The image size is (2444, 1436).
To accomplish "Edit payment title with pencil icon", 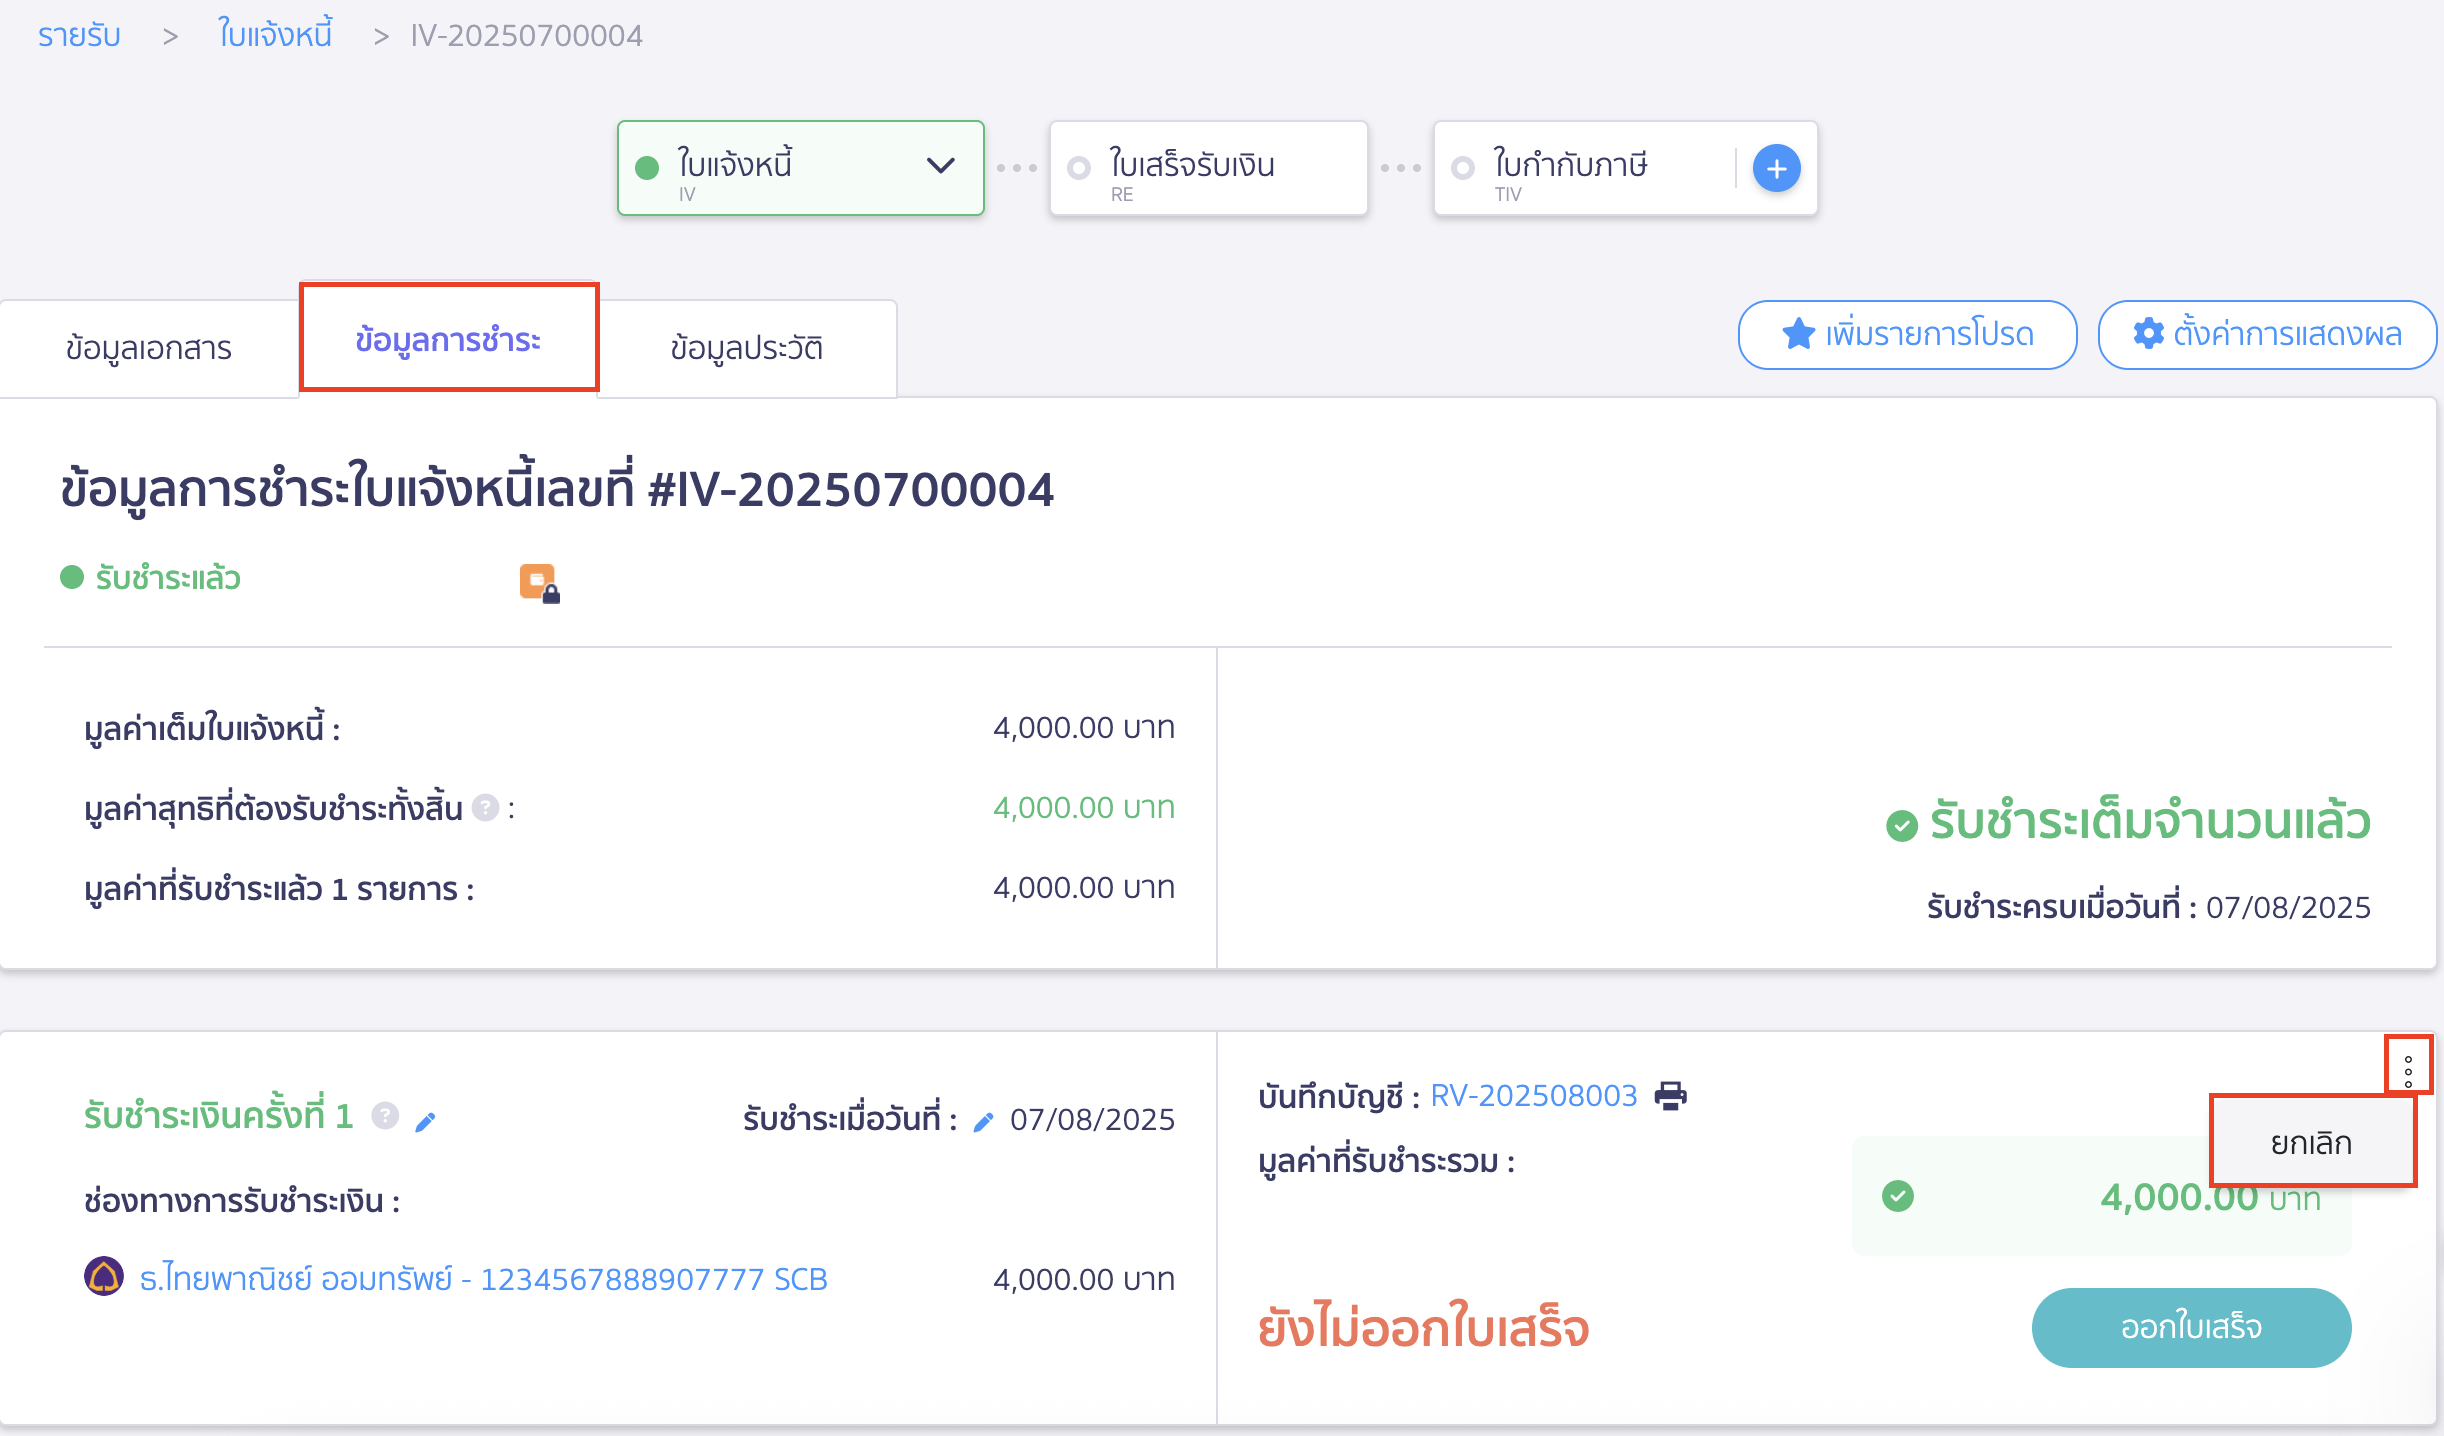I will pyautogui.click(x=426, y=1122).
